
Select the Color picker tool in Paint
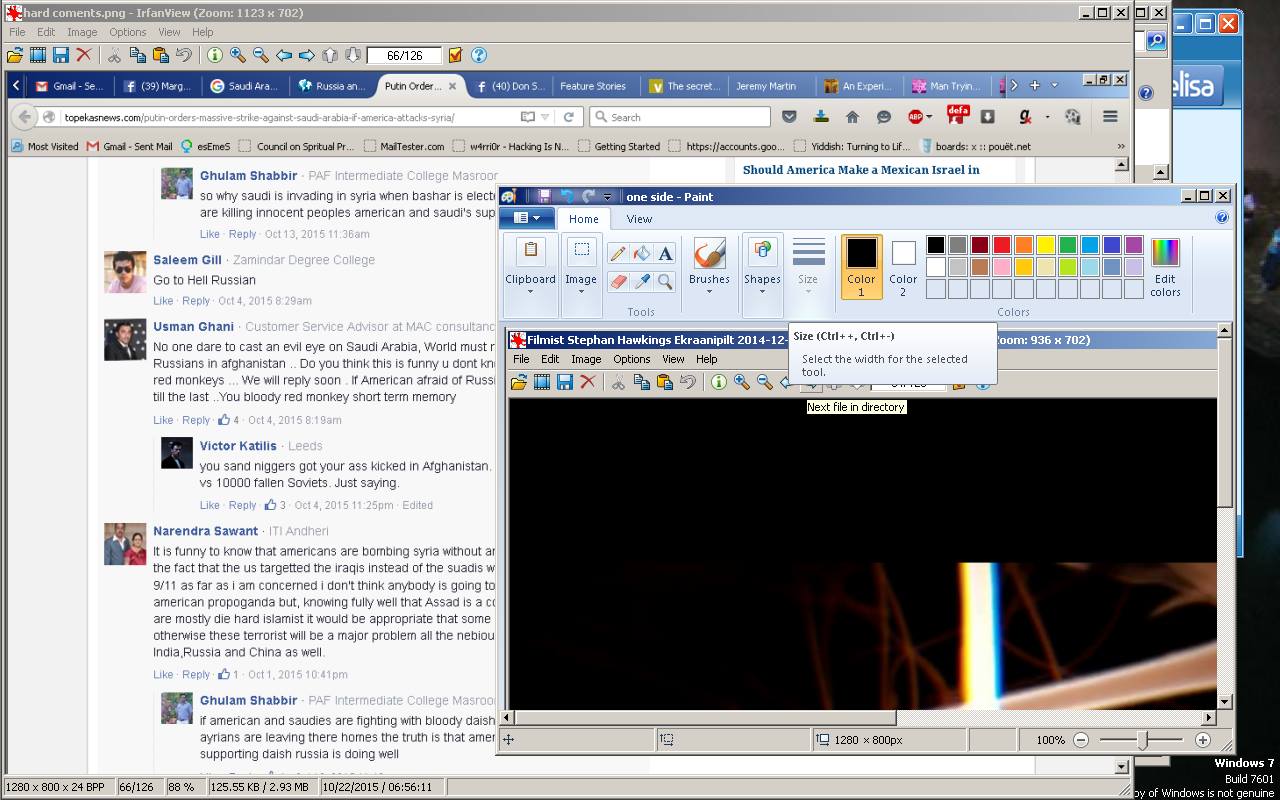(642, 282)
